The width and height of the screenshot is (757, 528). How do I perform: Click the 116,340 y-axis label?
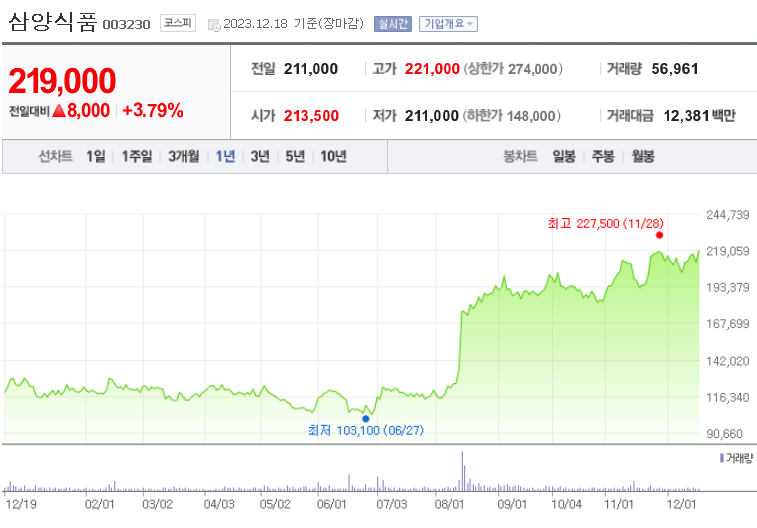pyautogui.click(x=728, y=398)
